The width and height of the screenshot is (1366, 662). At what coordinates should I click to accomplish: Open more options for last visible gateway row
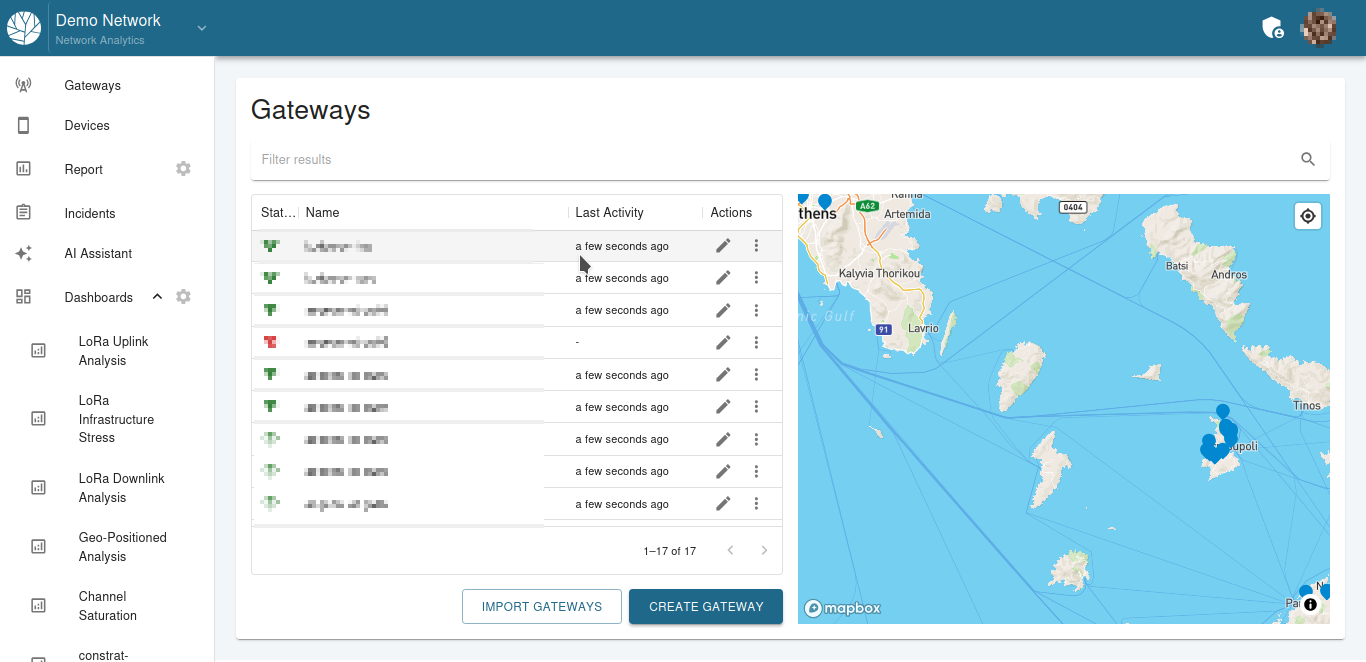coord(757,504)
